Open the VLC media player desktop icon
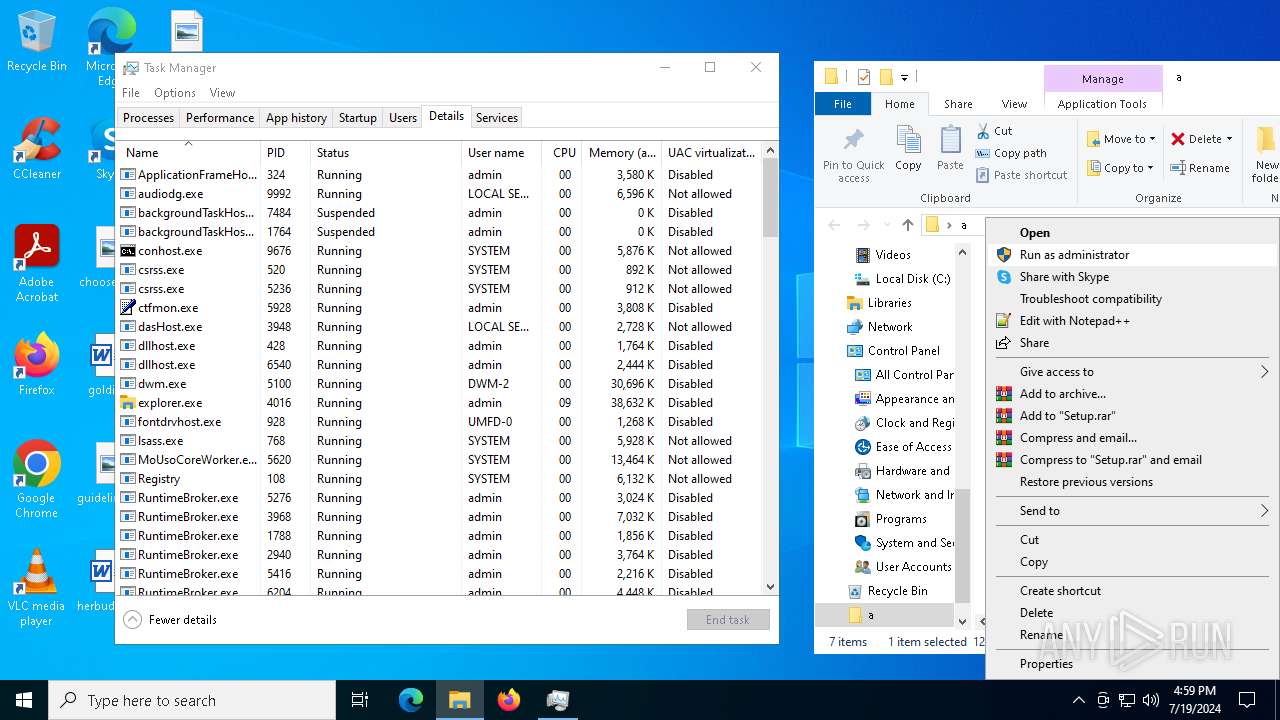1280x720 pixels. point(36,588)
